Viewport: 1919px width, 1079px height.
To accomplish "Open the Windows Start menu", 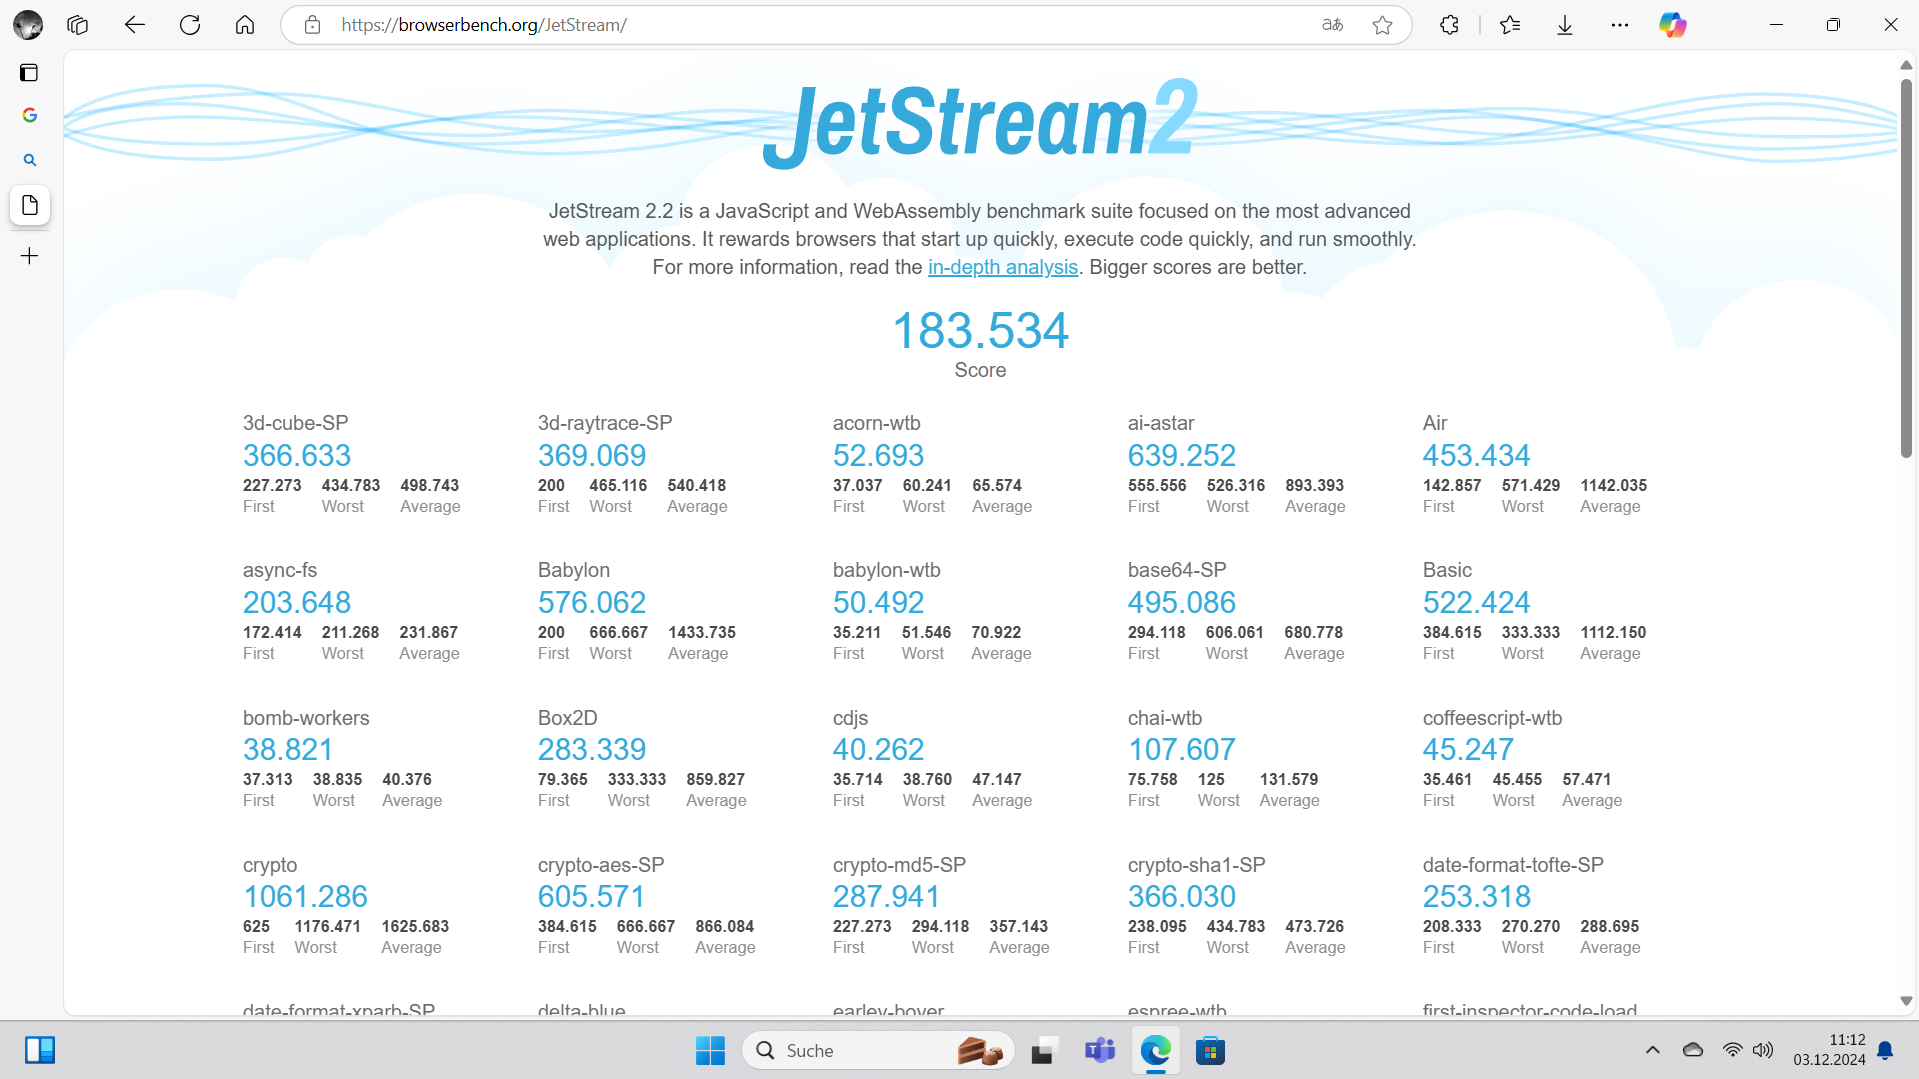I will (710, 1051).
